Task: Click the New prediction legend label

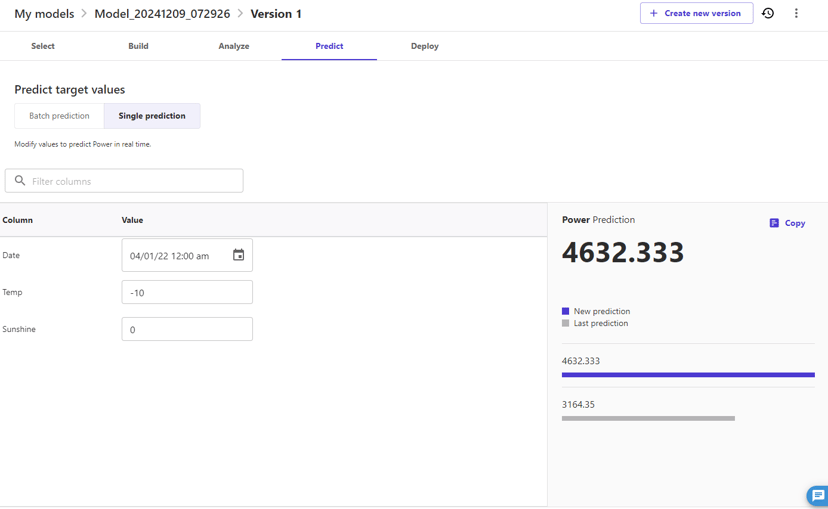Action: [x=602, y=311]
